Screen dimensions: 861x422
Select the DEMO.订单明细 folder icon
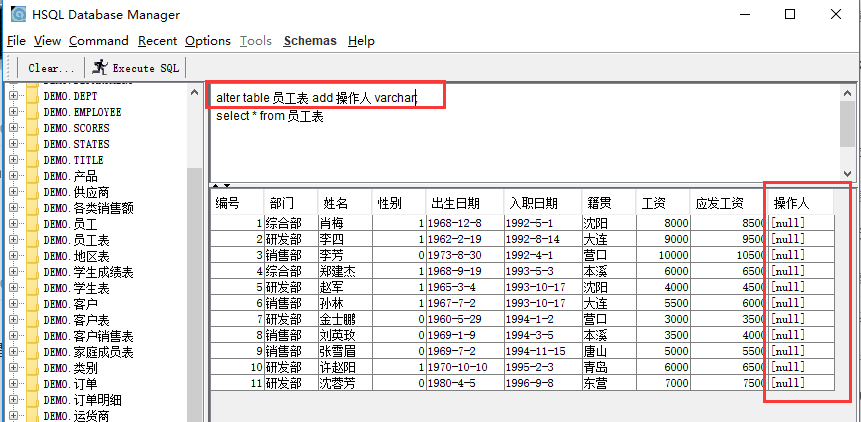[33, 400]
